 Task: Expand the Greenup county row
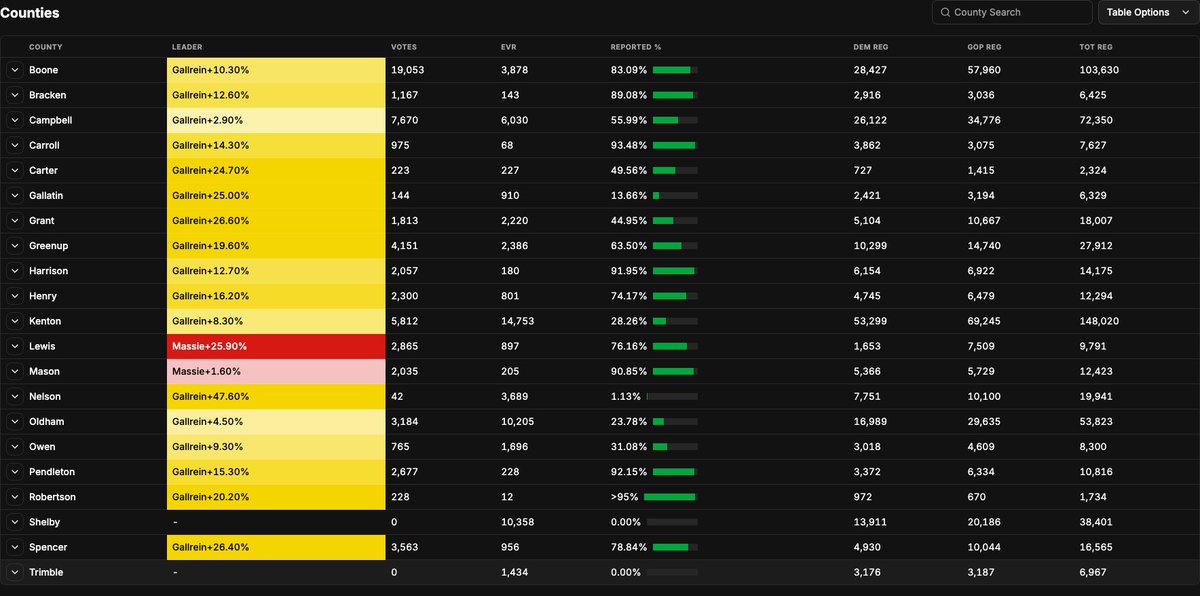[x=15, y=246]
